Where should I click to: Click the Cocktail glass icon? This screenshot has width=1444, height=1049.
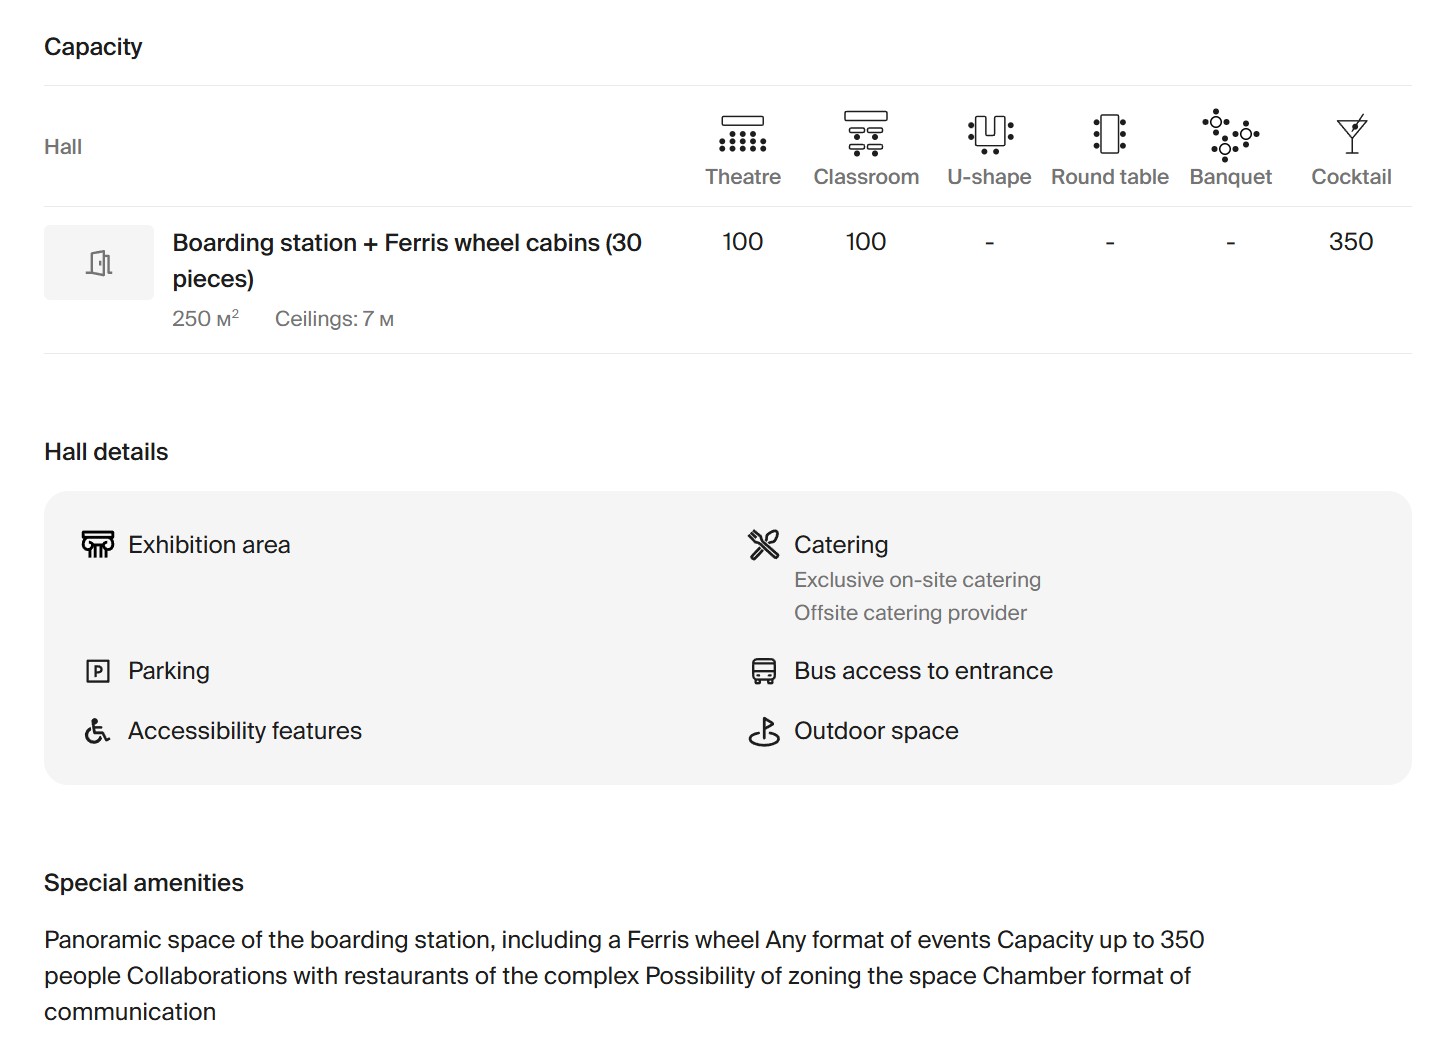click(1351, 134)
